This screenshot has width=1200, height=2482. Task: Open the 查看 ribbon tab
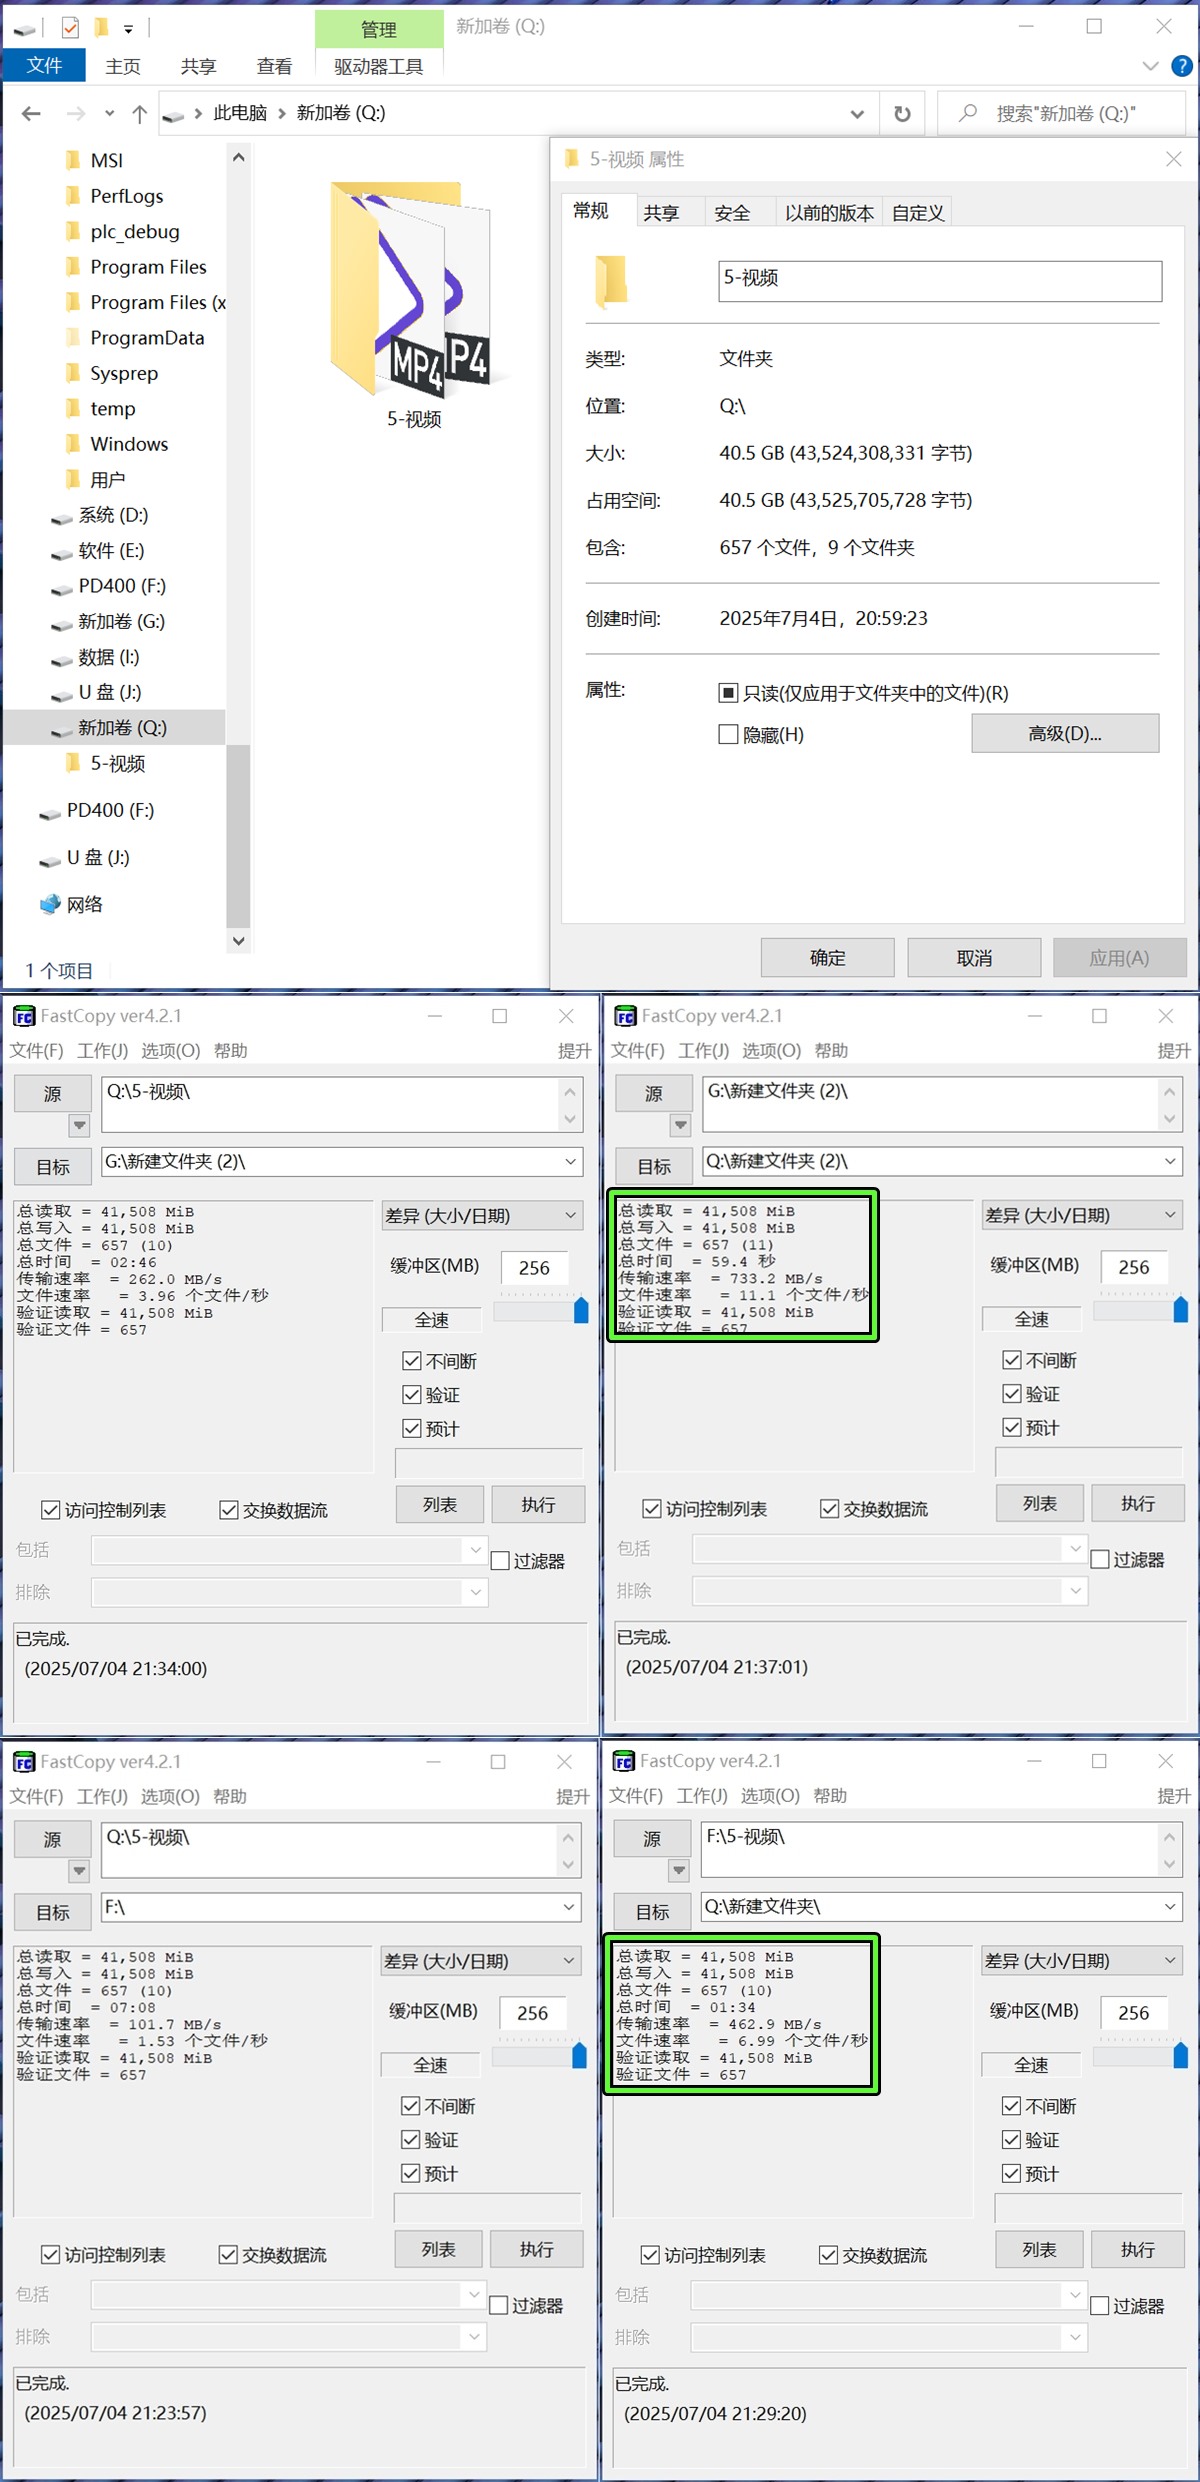pyautogui.click(x=274, y=66)
